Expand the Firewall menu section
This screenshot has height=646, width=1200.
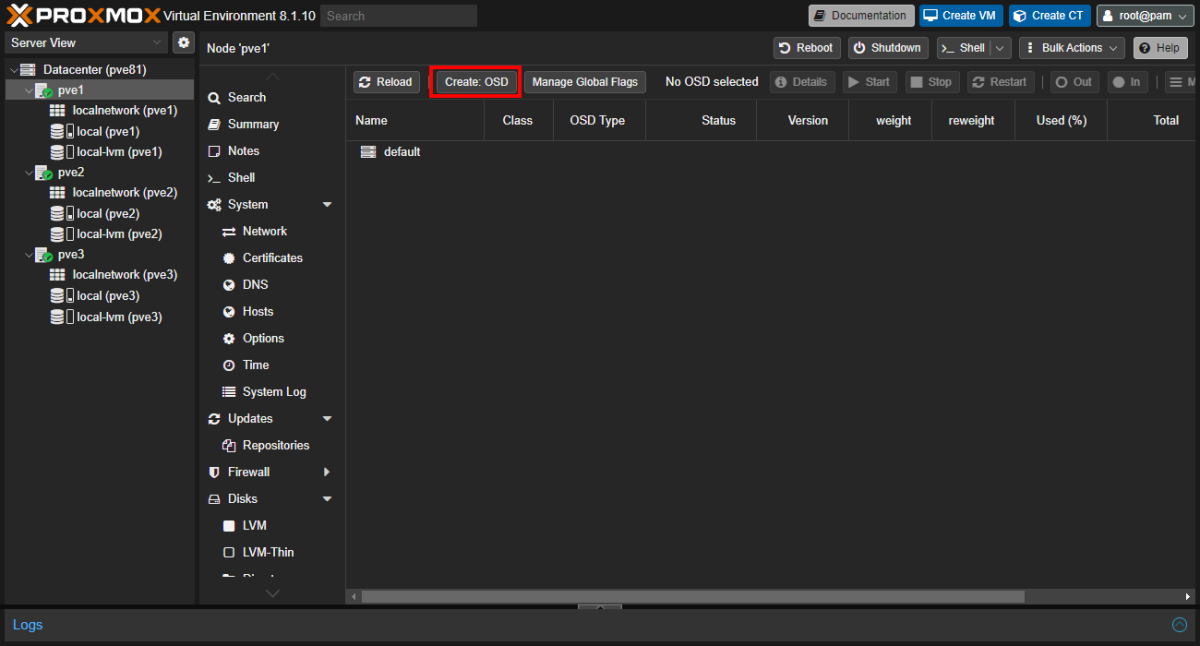(x=327, y=472)
